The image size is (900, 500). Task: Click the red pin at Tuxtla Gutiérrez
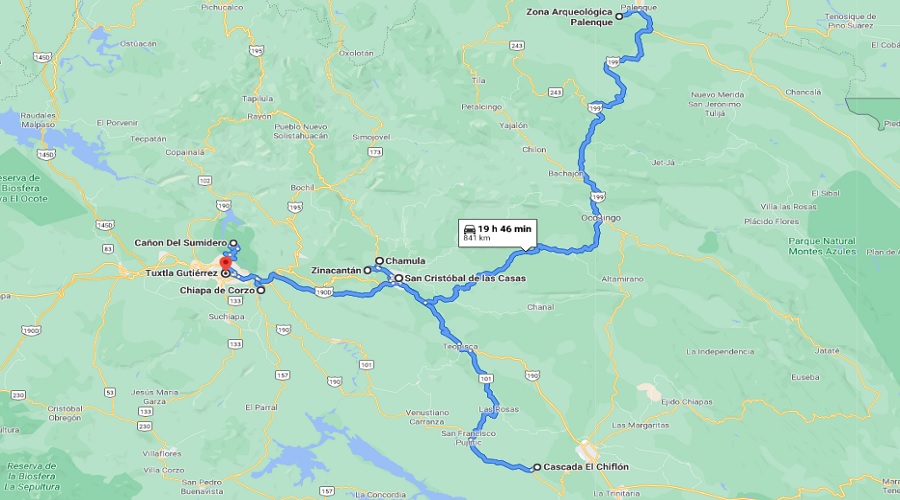tap(225, 263)
